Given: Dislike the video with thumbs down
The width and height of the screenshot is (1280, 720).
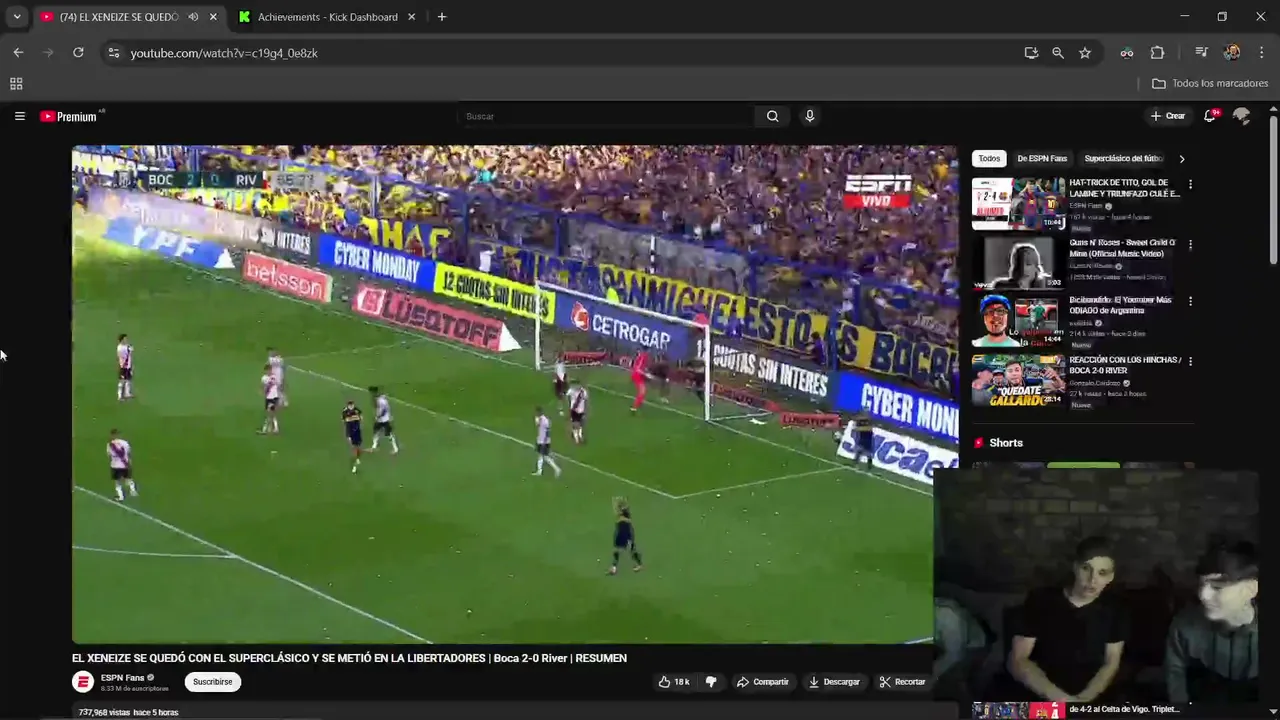Looking at the screenshot, I should tap(711, 682).
